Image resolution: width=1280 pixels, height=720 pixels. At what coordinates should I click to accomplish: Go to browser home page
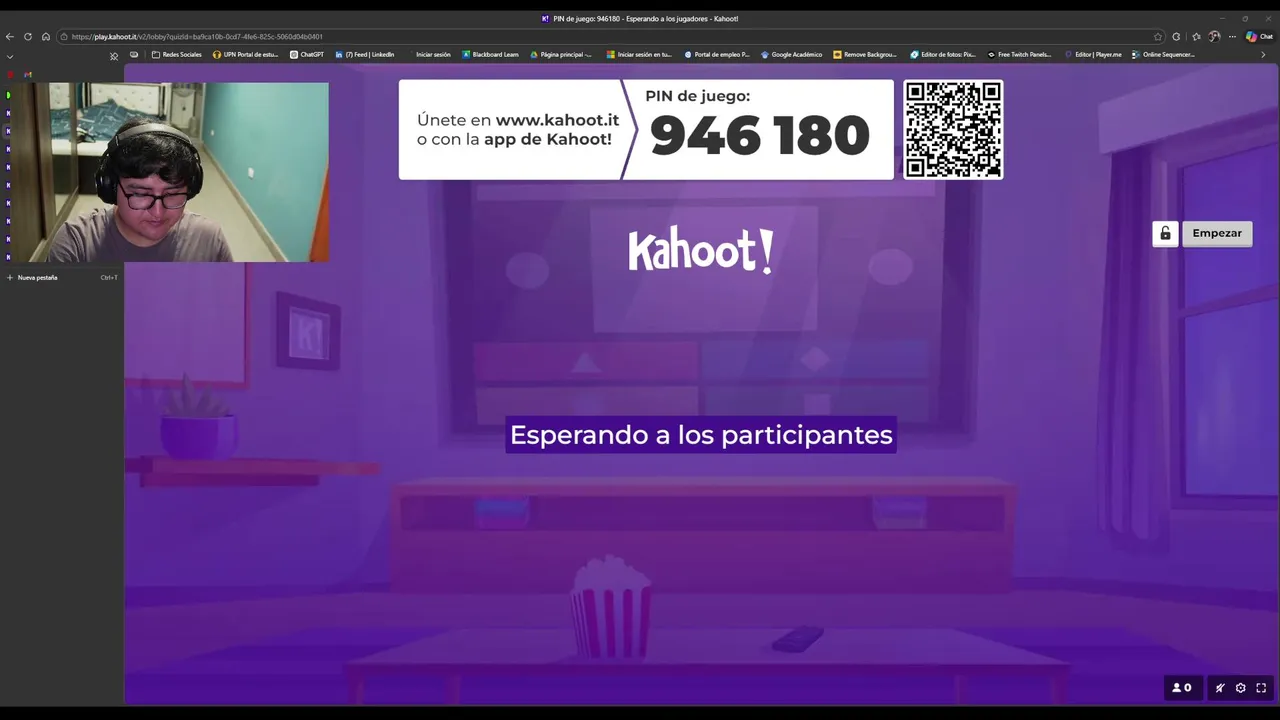coord(45,37)
